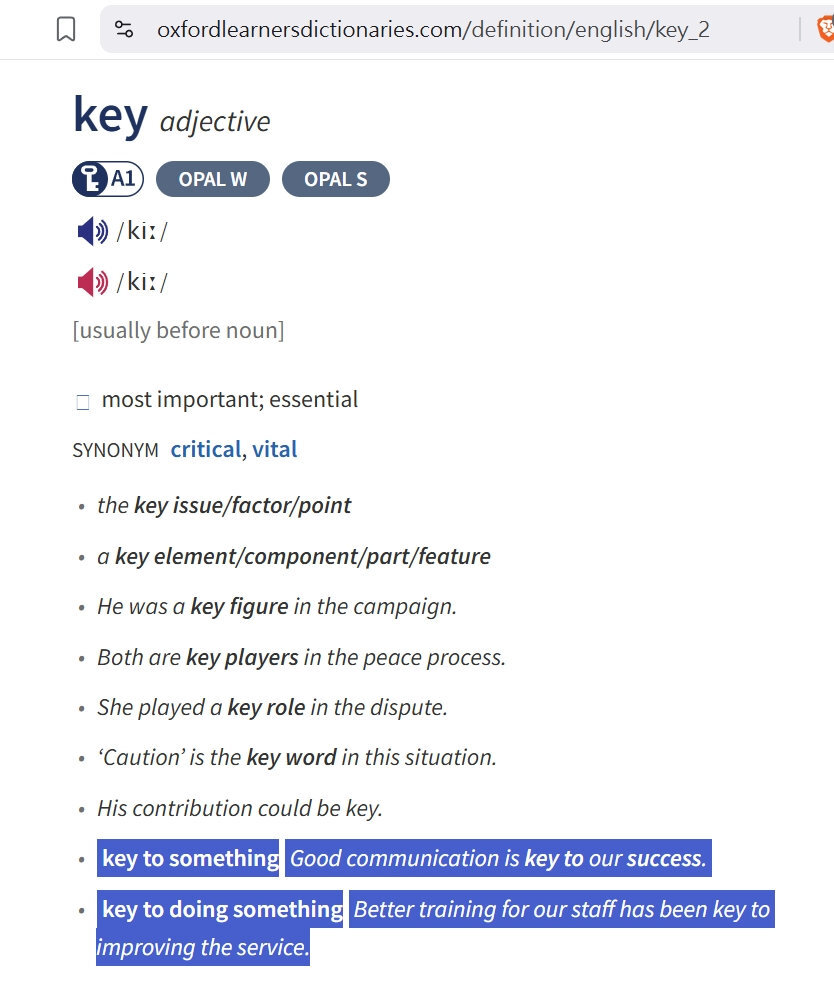Viewport: 834px width, 986px height.
Task: Open the OPAL W badge
Action: [213, 179]
